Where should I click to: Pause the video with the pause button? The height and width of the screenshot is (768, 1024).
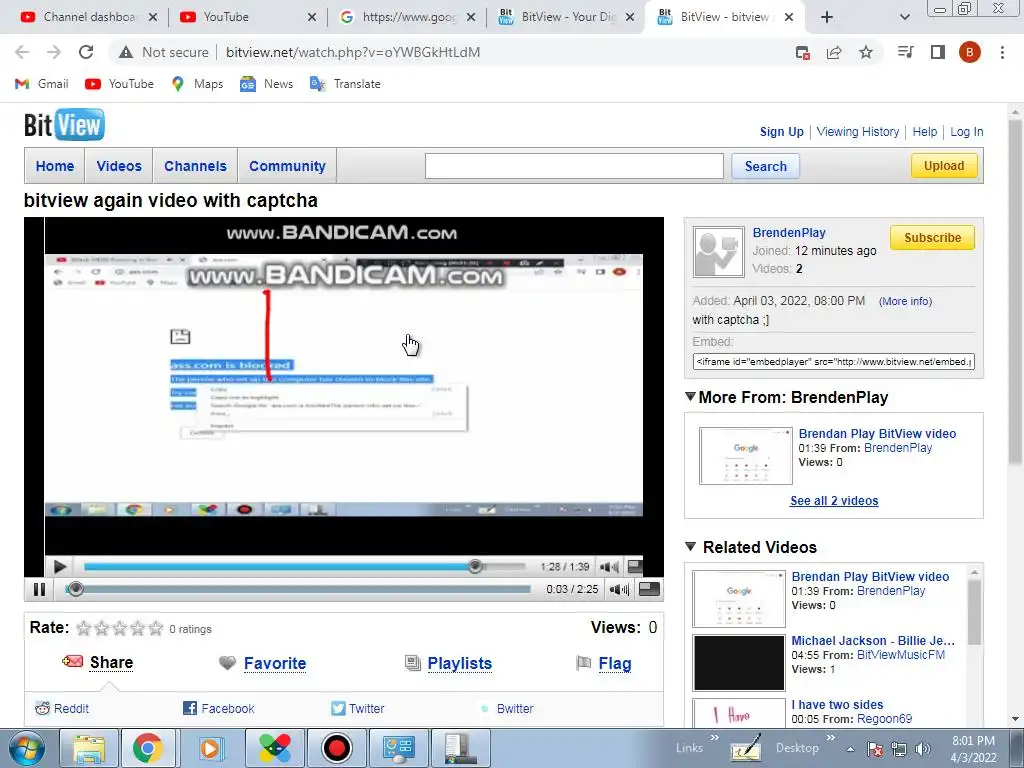(x=39, y=589)
